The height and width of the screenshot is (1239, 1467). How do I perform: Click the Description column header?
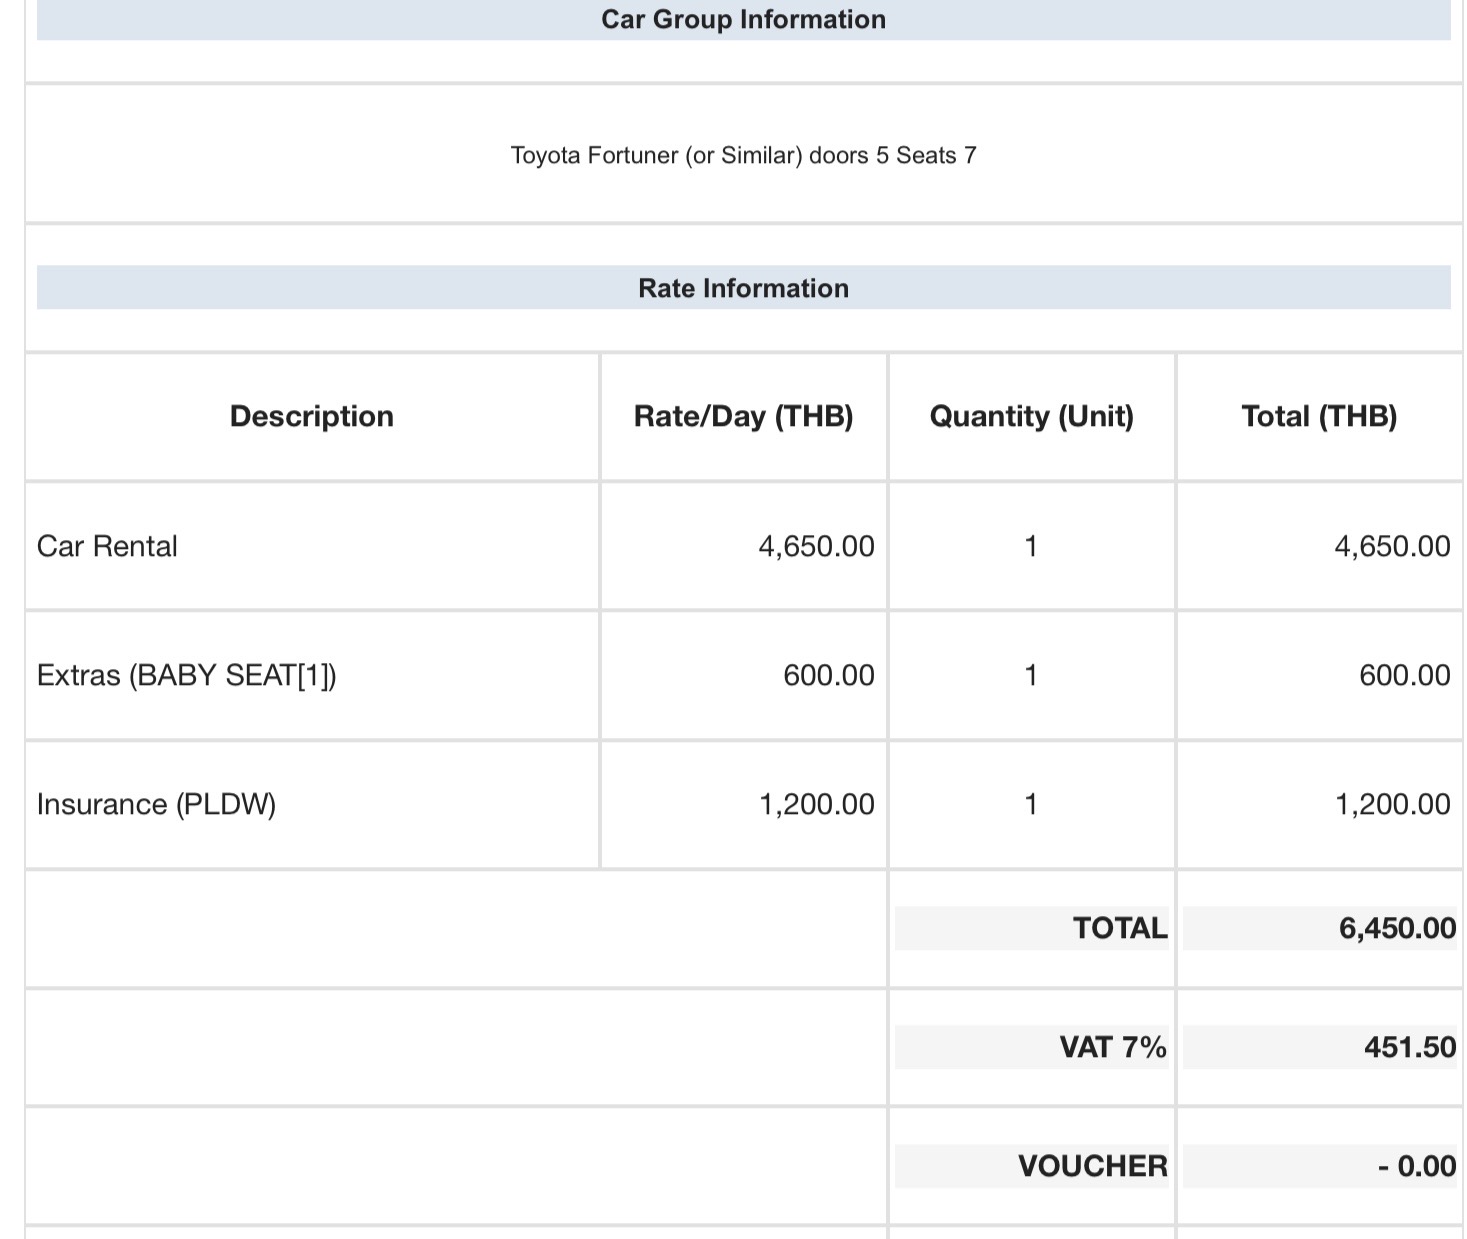[311, 416]
